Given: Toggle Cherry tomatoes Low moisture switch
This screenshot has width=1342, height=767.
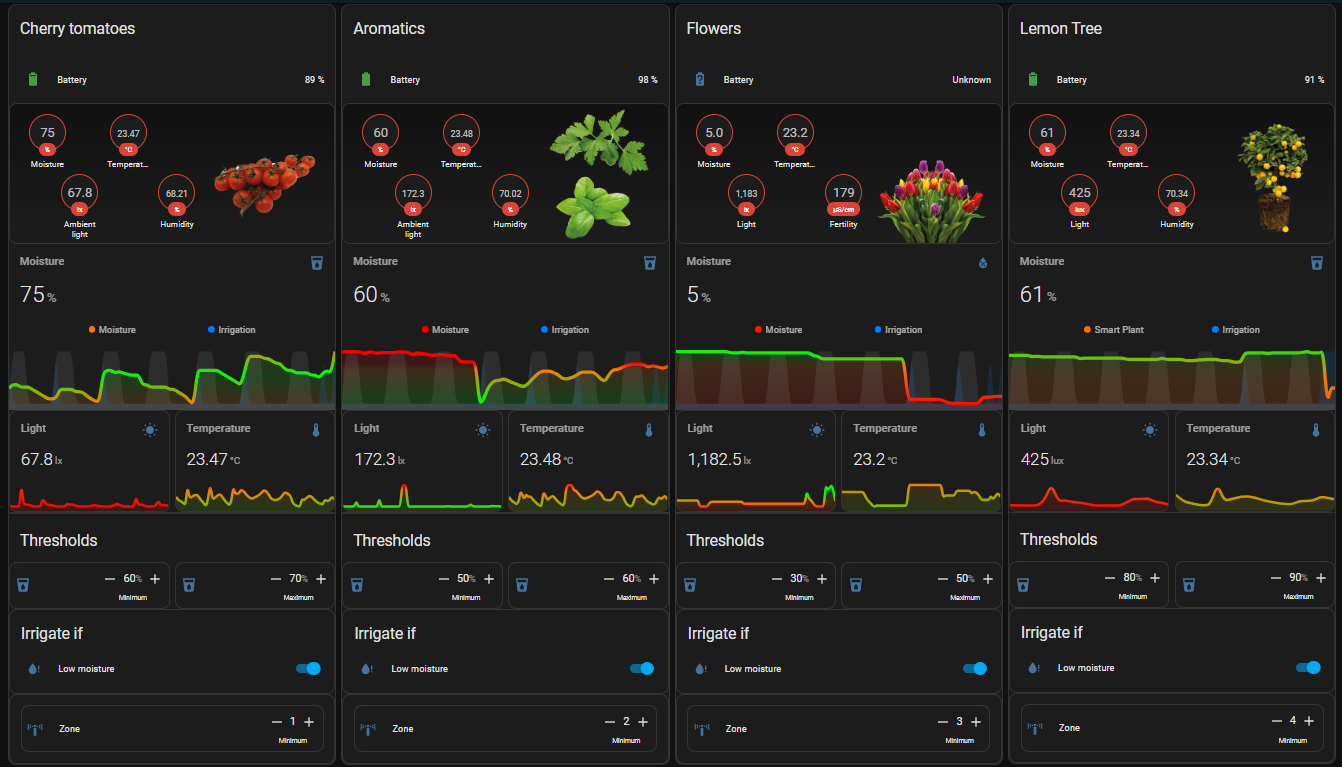Looking at the screenshot, I should coord(309,669).
